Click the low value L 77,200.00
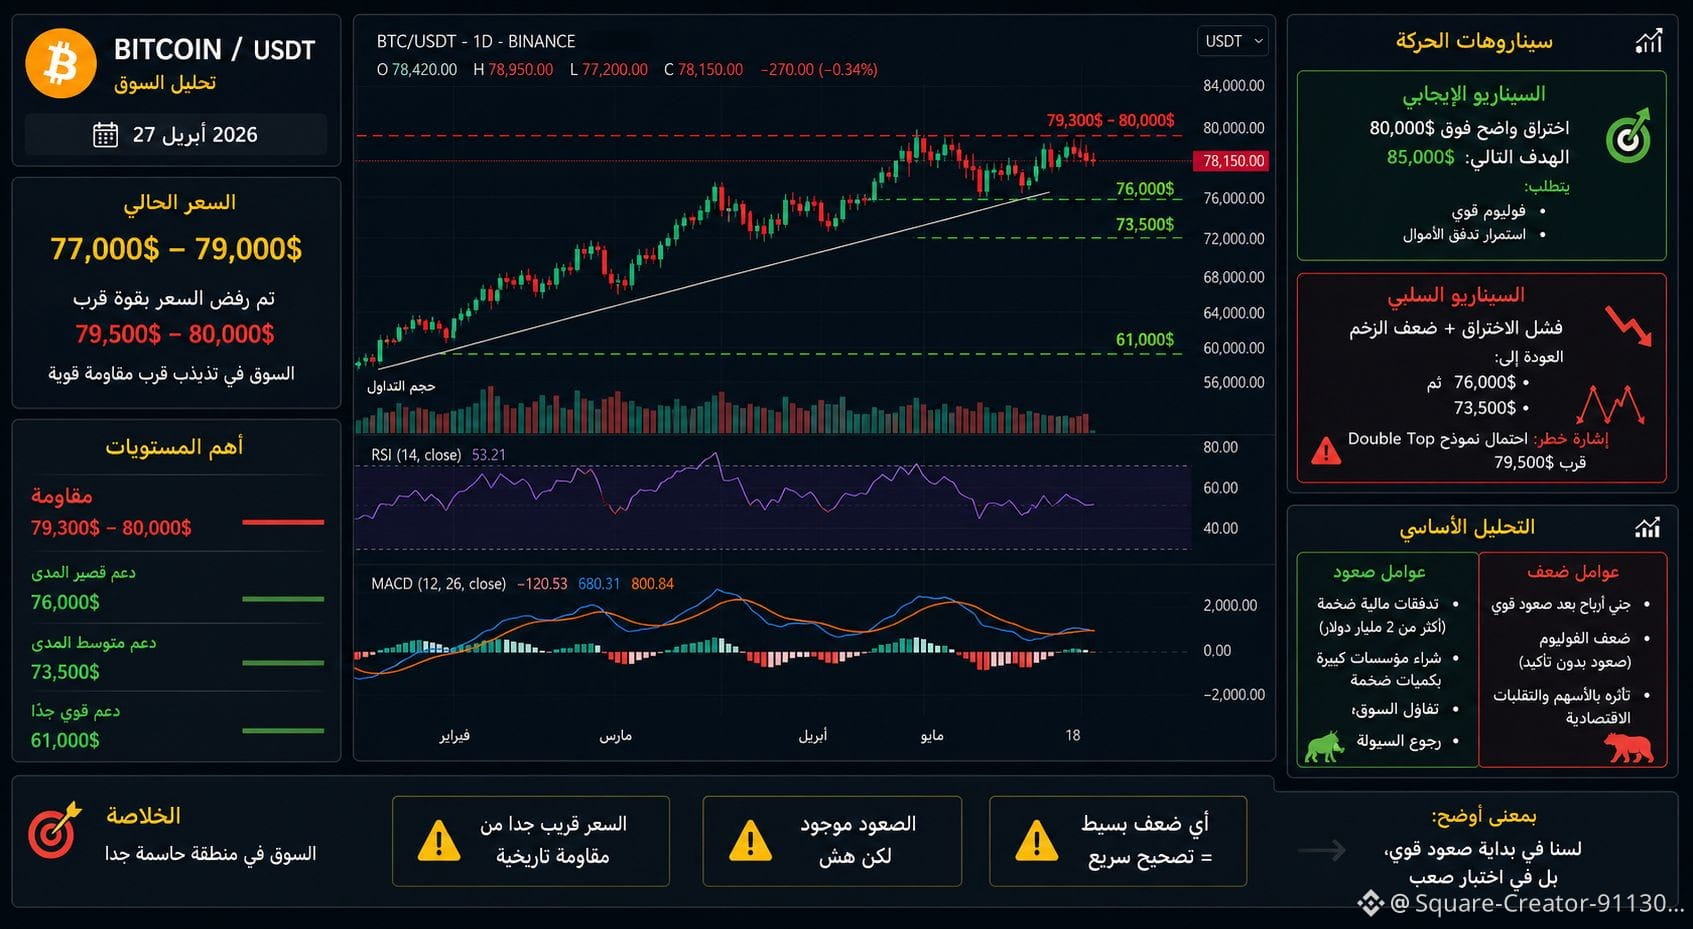 pos(609,70)
